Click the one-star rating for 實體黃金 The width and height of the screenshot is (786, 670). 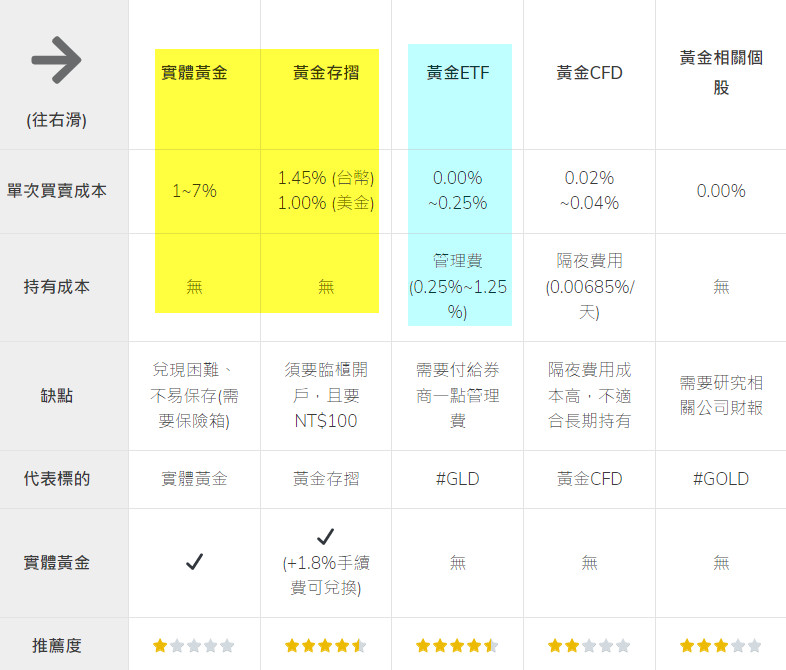click(194, 646)
